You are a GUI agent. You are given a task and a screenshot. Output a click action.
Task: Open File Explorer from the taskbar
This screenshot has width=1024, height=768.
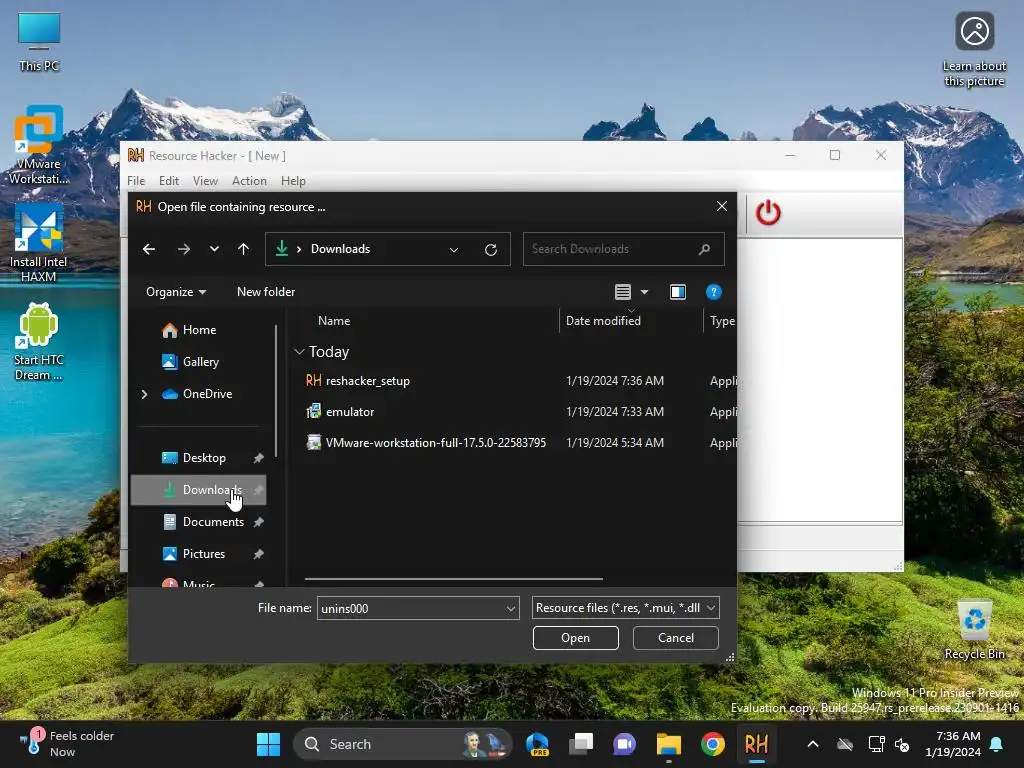(x=669, y=744)
